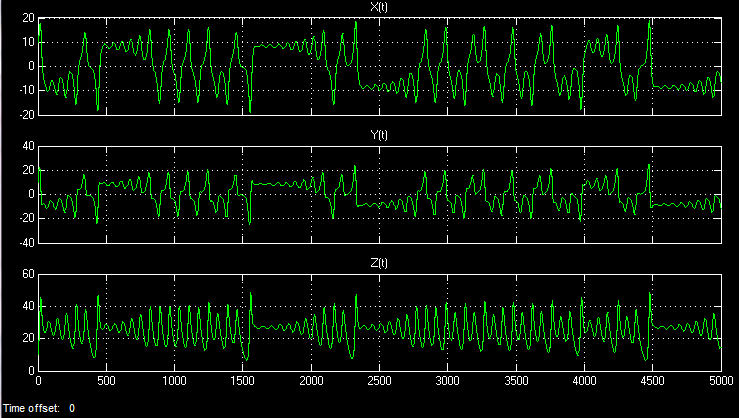Click the 2500 time axis tick label

click(x=379, y=380)
